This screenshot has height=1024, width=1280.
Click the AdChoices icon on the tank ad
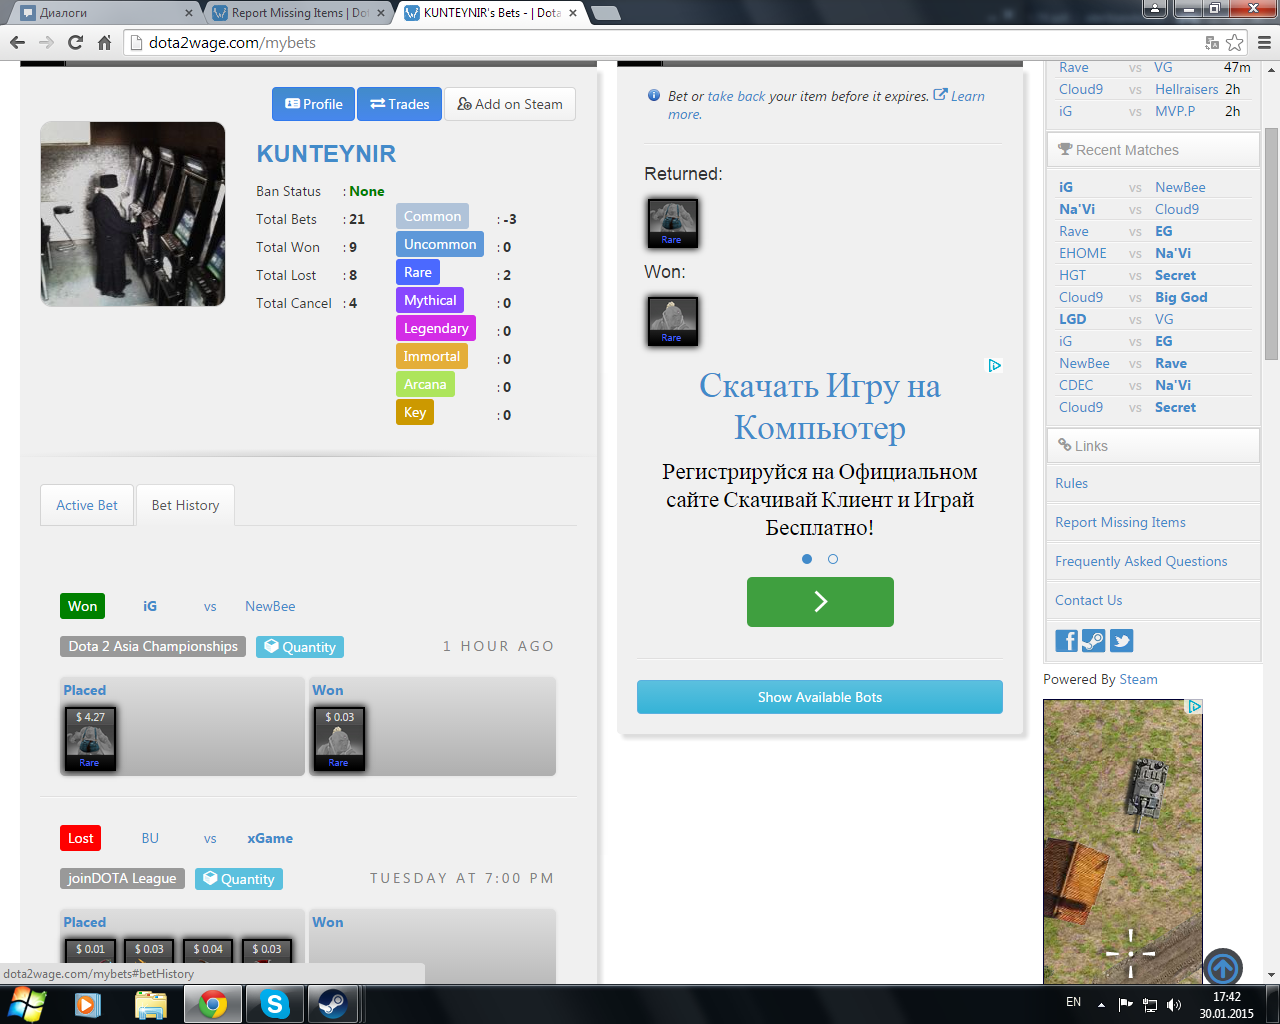tap(1194, 706)
